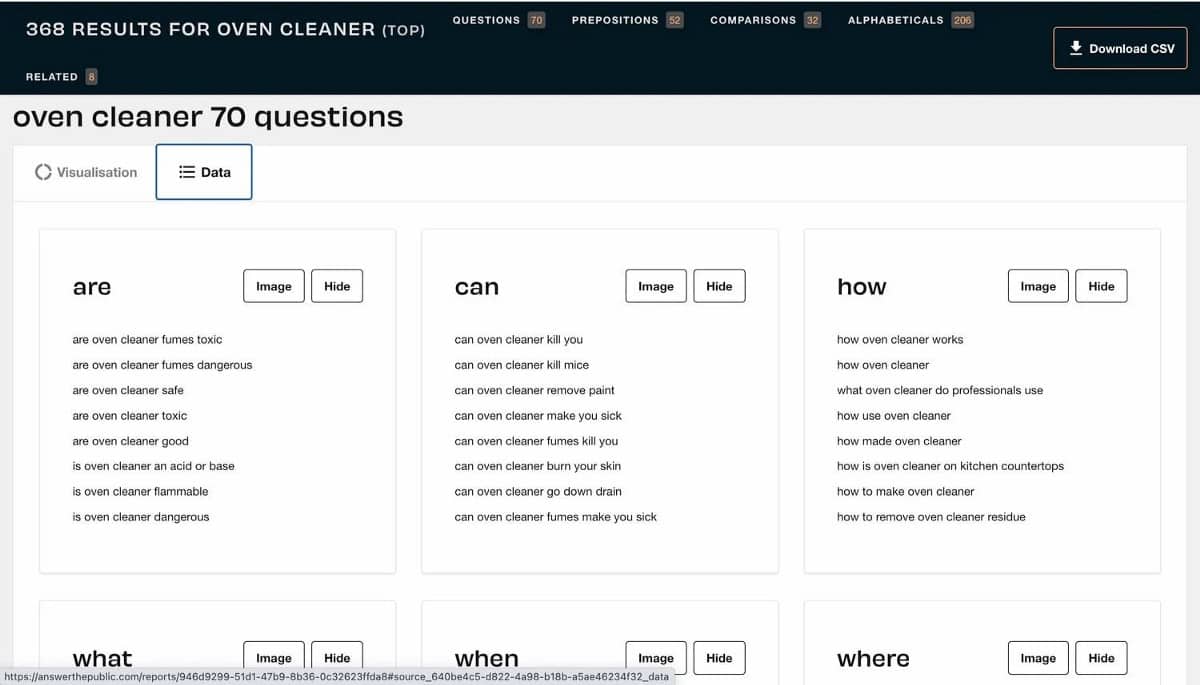The width and height of the screenshot is (1200, 685).
Task: Open the Comparisons 32 tab
Action: tap(765, 20)
